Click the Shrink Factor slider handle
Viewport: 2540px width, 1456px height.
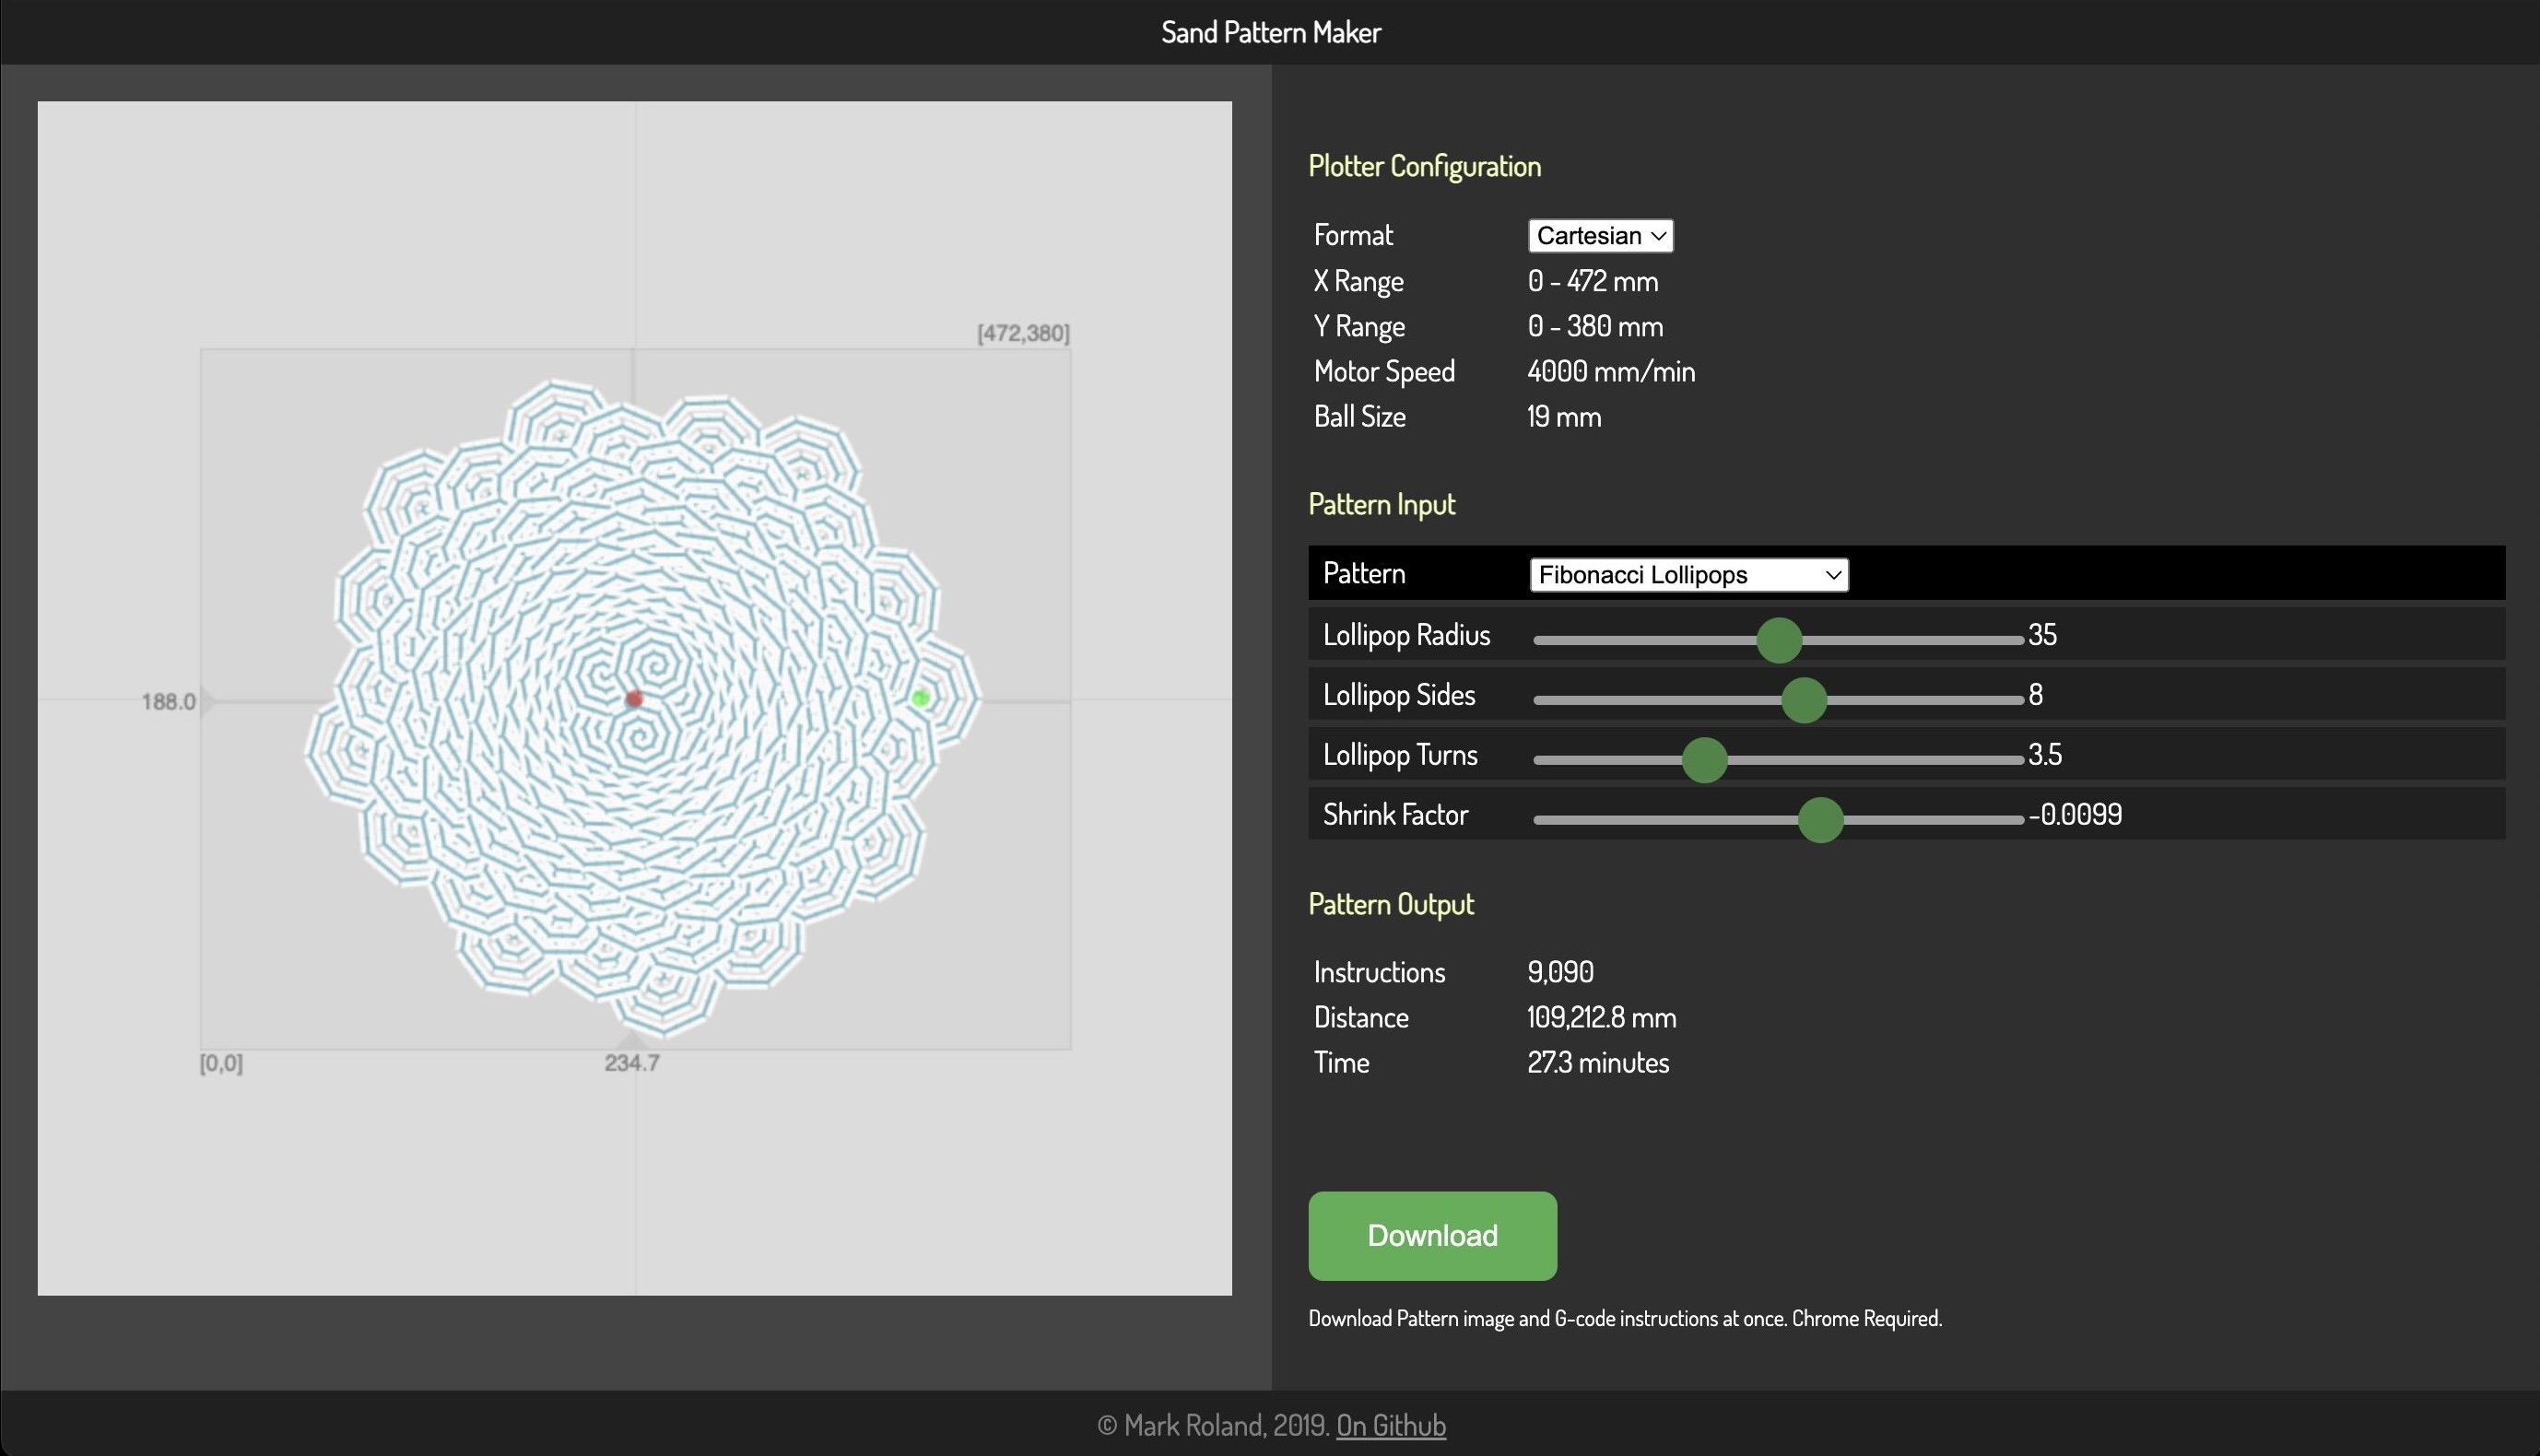(1820, 820)
